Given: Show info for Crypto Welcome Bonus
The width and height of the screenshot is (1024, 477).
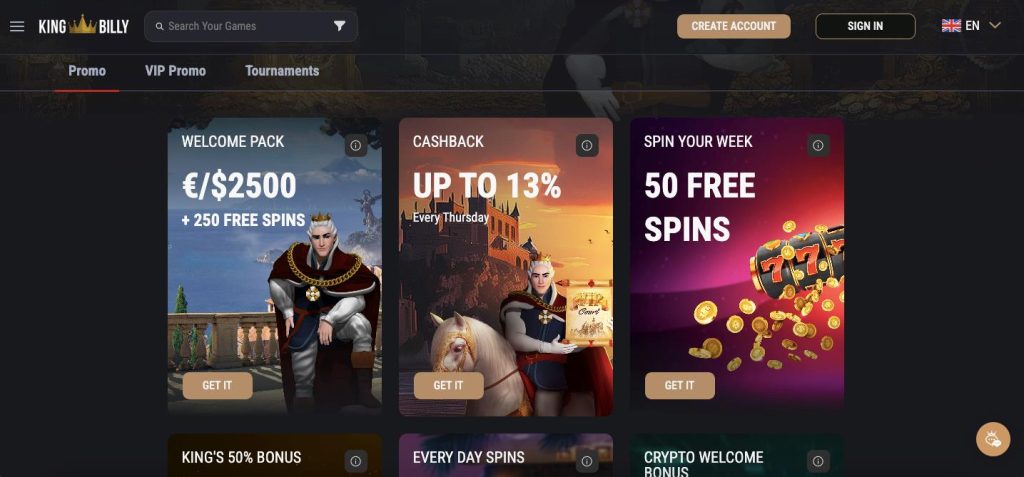Looking at the screenshot, I should (818, 461).
